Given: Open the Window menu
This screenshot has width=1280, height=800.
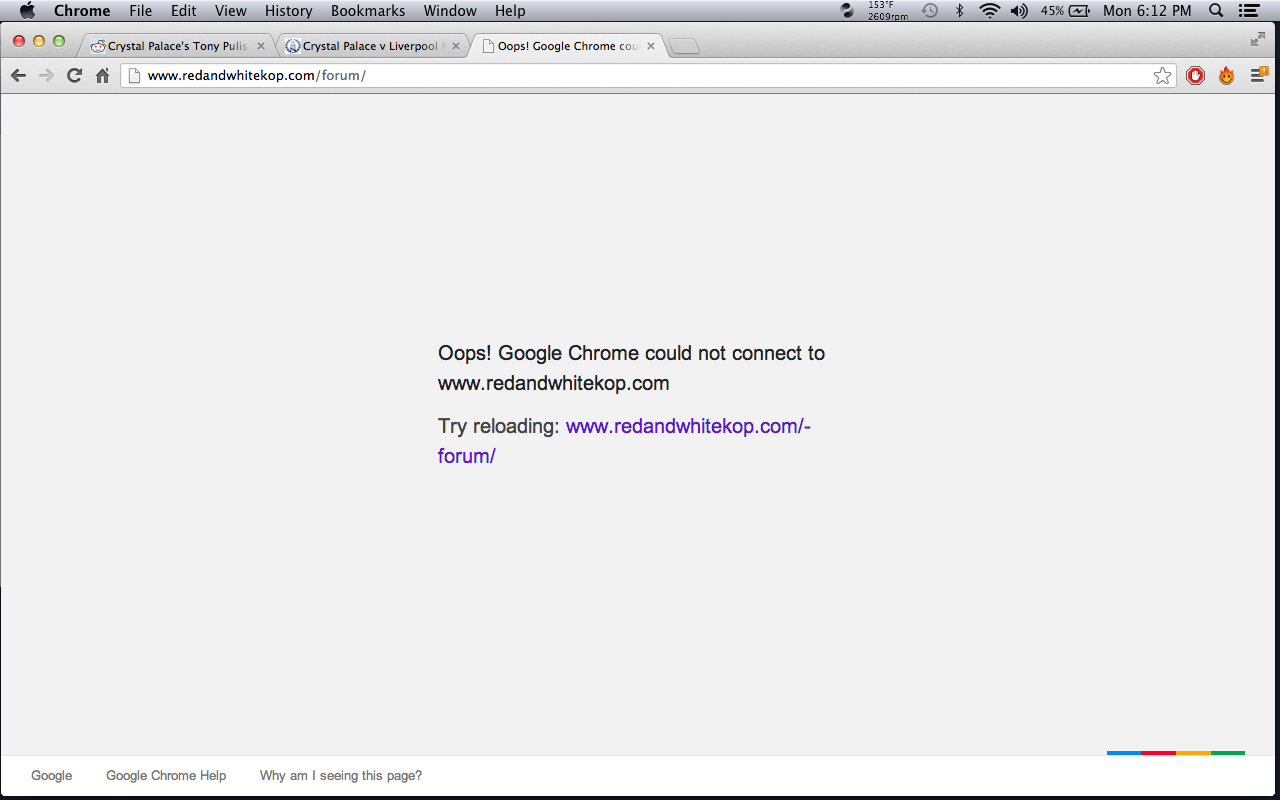Looking at the screenshot, I should coord(450,11).
